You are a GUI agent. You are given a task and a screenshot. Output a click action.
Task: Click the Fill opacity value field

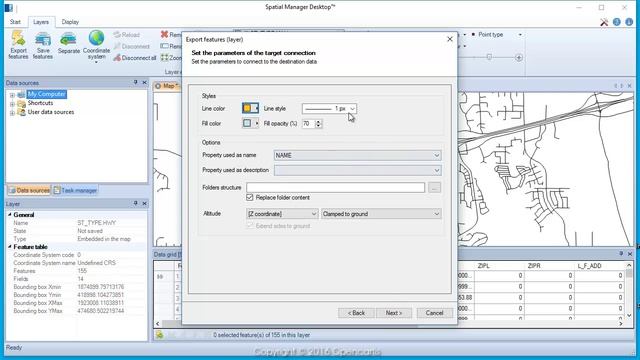pos(309,123)
